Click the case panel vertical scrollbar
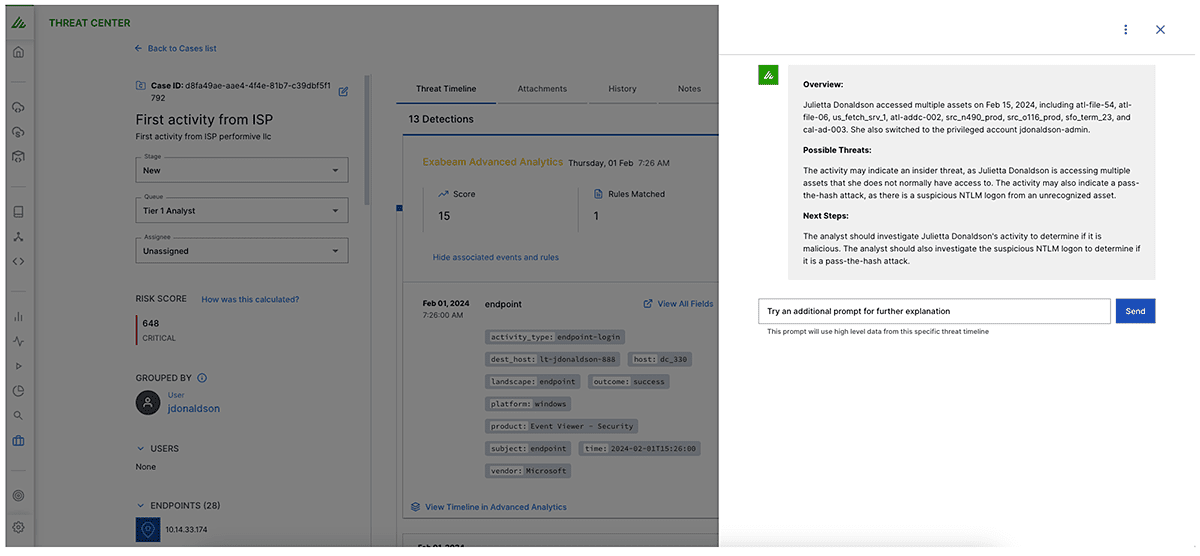Image resolution: width=1200 pixels, height=556 pixels. 366,140
